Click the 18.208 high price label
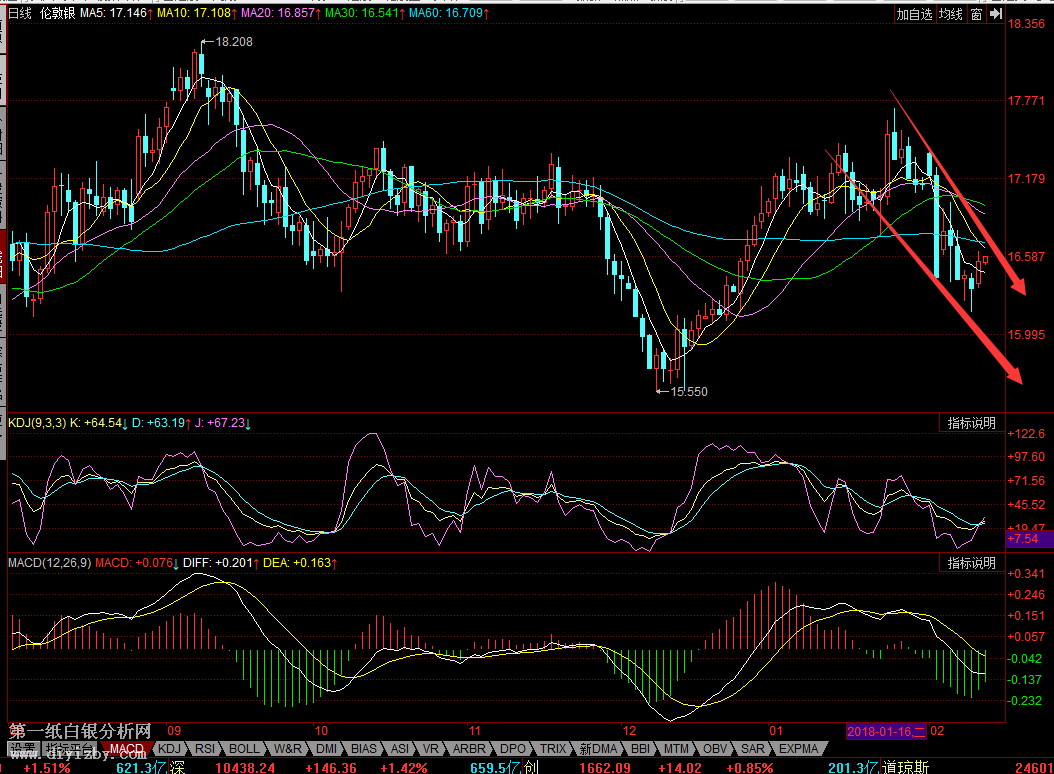Viewport: 1054px width, 774px height. pyautogui.click(x=234, y=42)
